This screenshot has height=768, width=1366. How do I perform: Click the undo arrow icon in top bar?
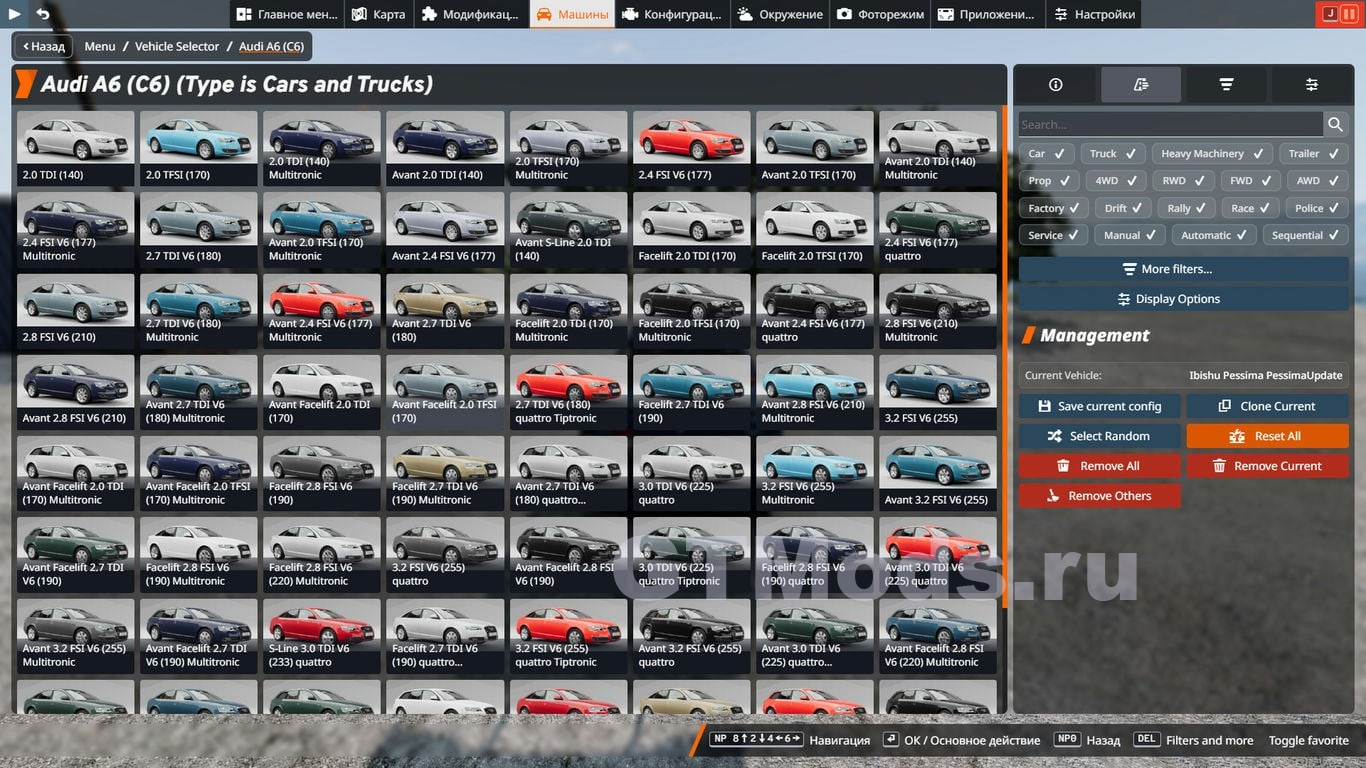[x=43, y=14]
